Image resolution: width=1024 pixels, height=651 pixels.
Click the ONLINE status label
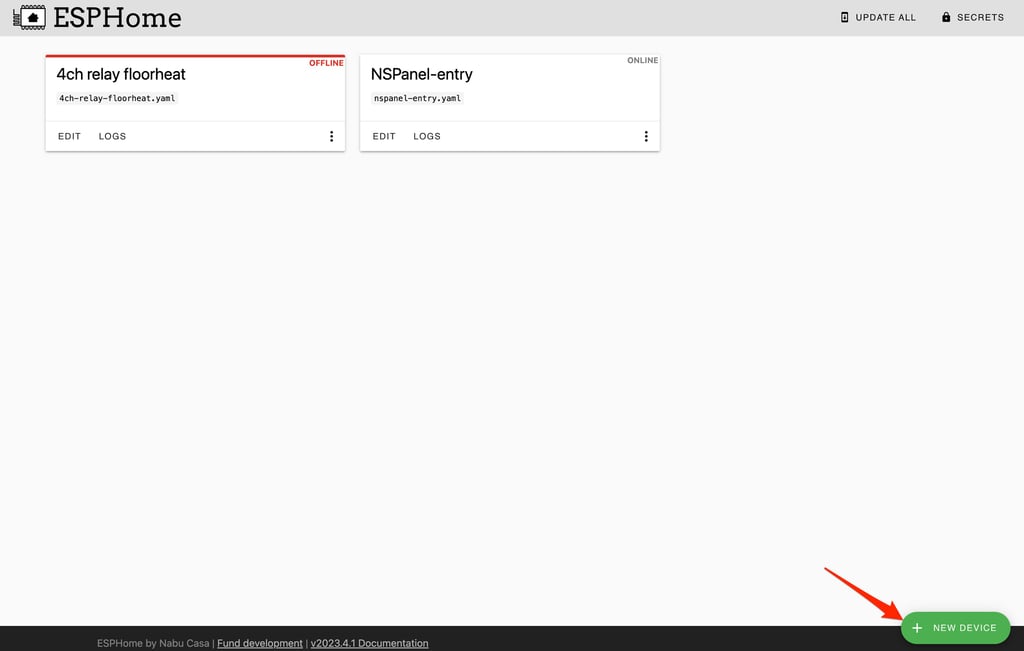(x=643, y=60)
